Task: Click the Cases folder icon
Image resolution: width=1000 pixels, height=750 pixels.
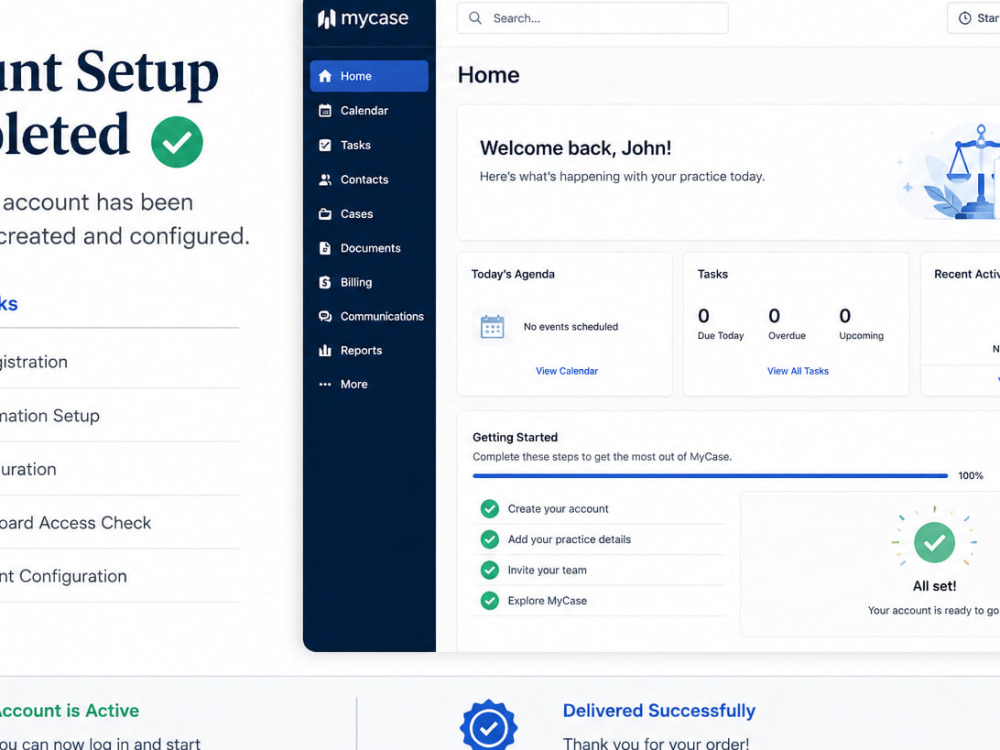Action: (325, 214)
